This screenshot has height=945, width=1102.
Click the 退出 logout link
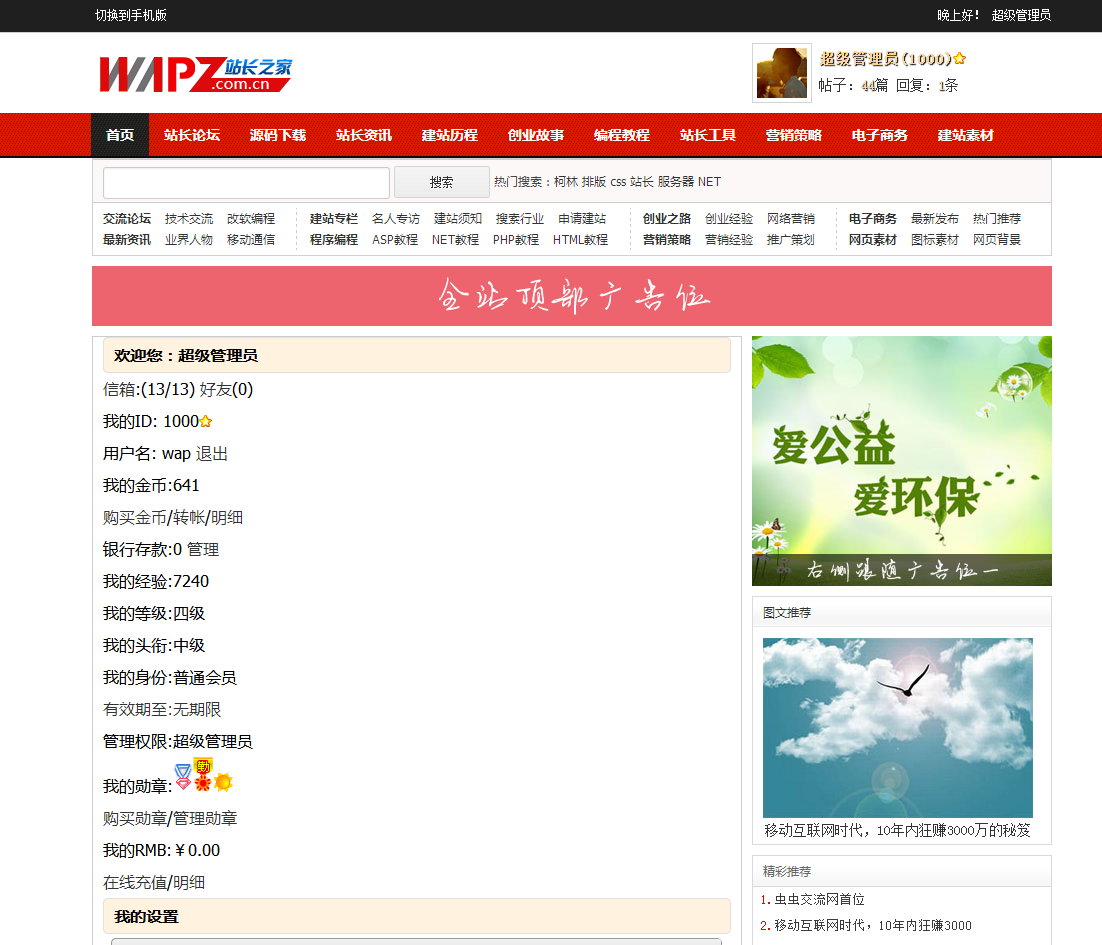(212, 454)
